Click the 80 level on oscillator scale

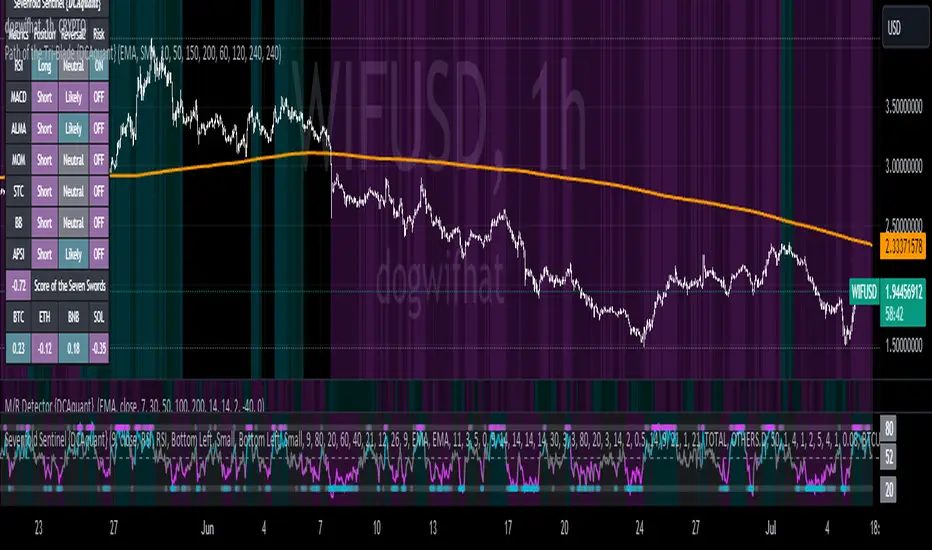[x=889, y=429]
